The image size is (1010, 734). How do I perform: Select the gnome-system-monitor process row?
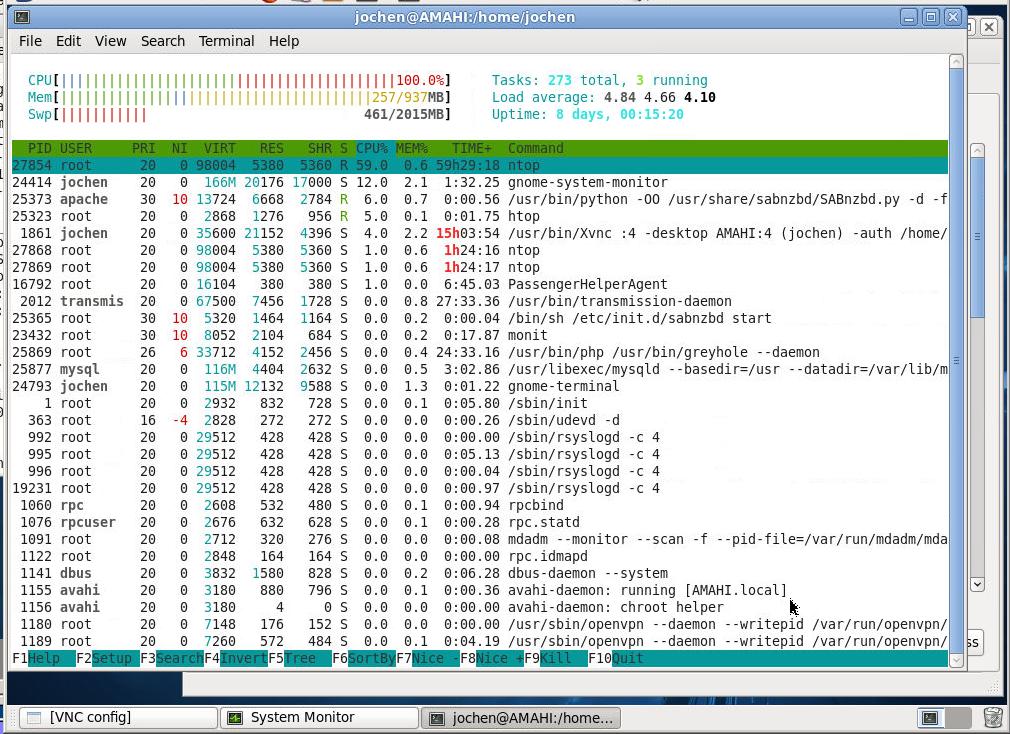(x=480, y=182)
